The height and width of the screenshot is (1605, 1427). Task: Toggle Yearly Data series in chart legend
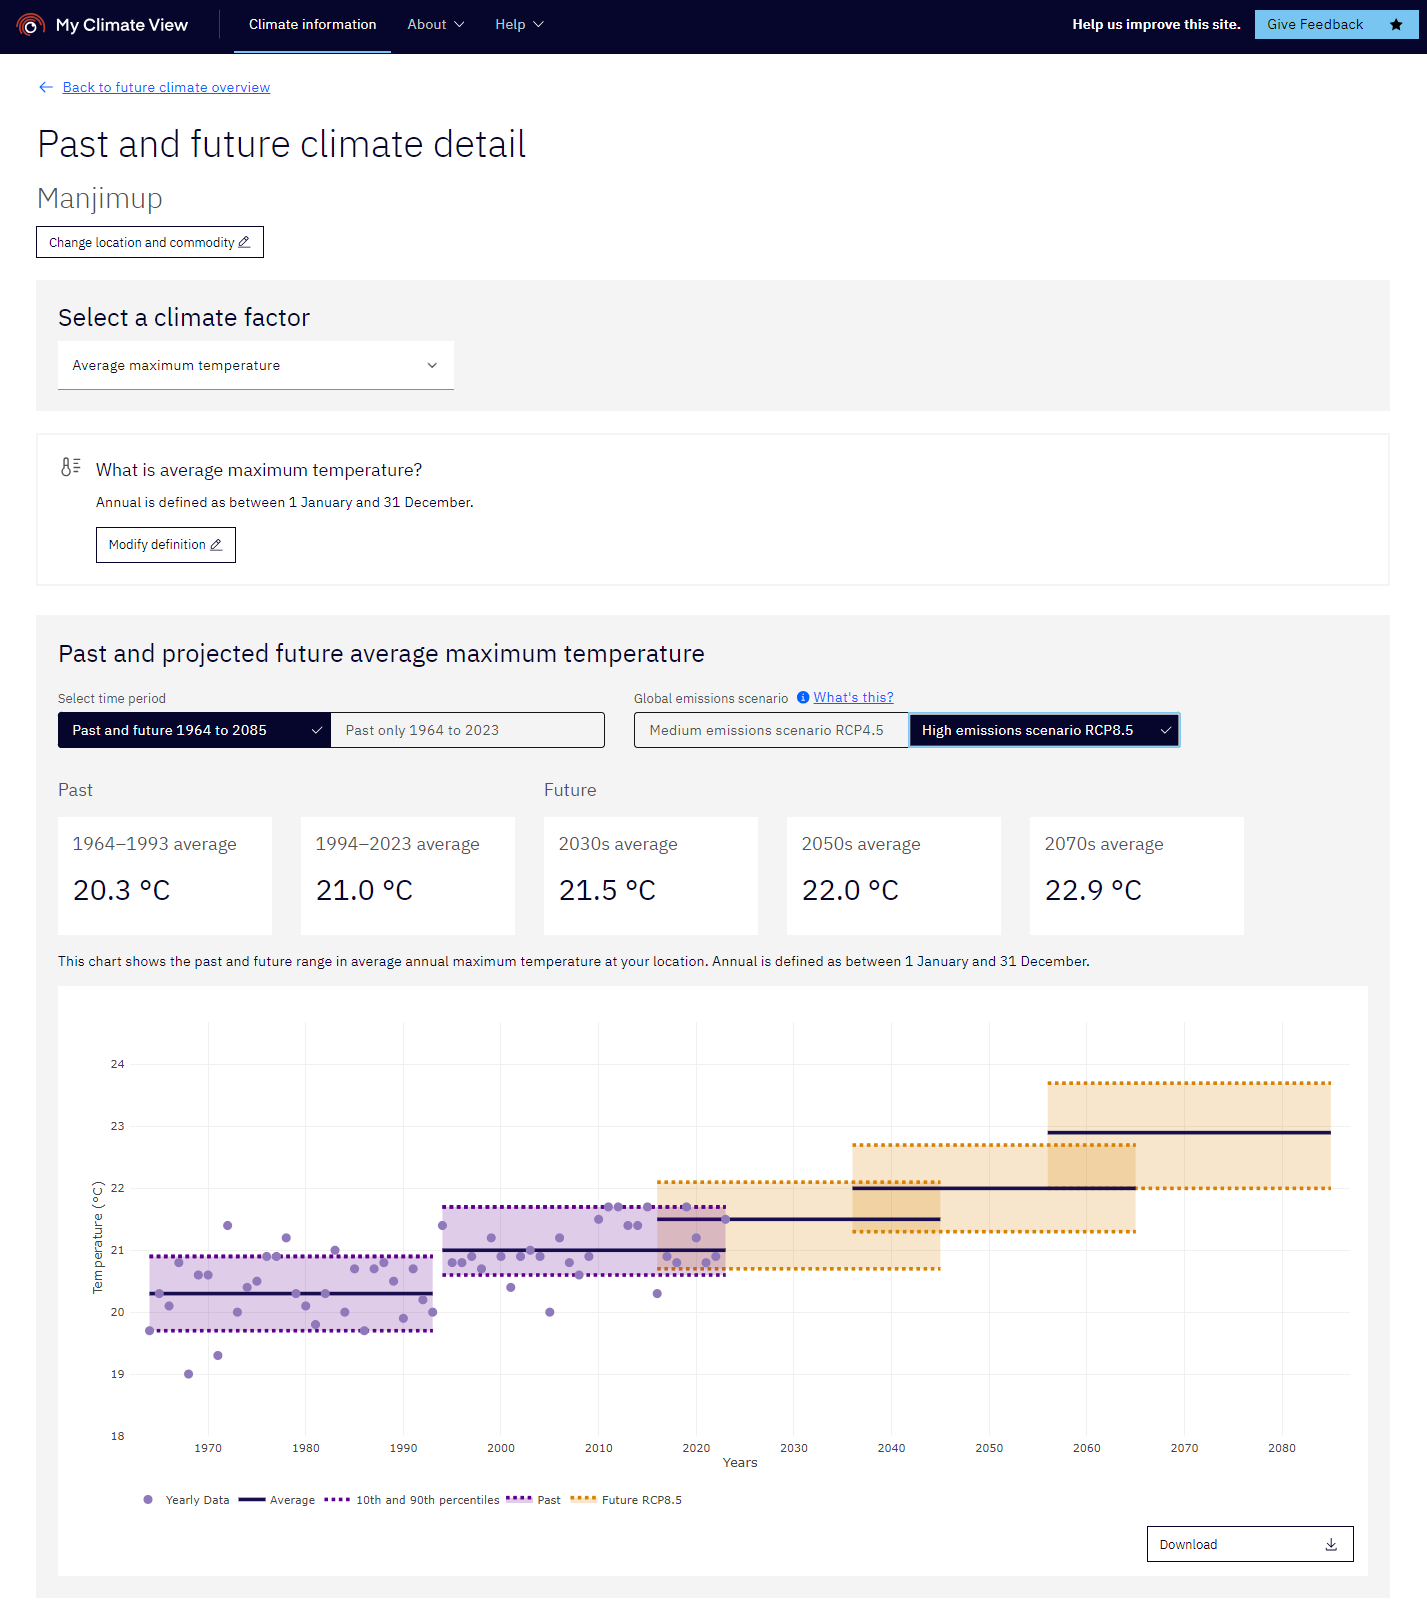[x=186, y=1500]
